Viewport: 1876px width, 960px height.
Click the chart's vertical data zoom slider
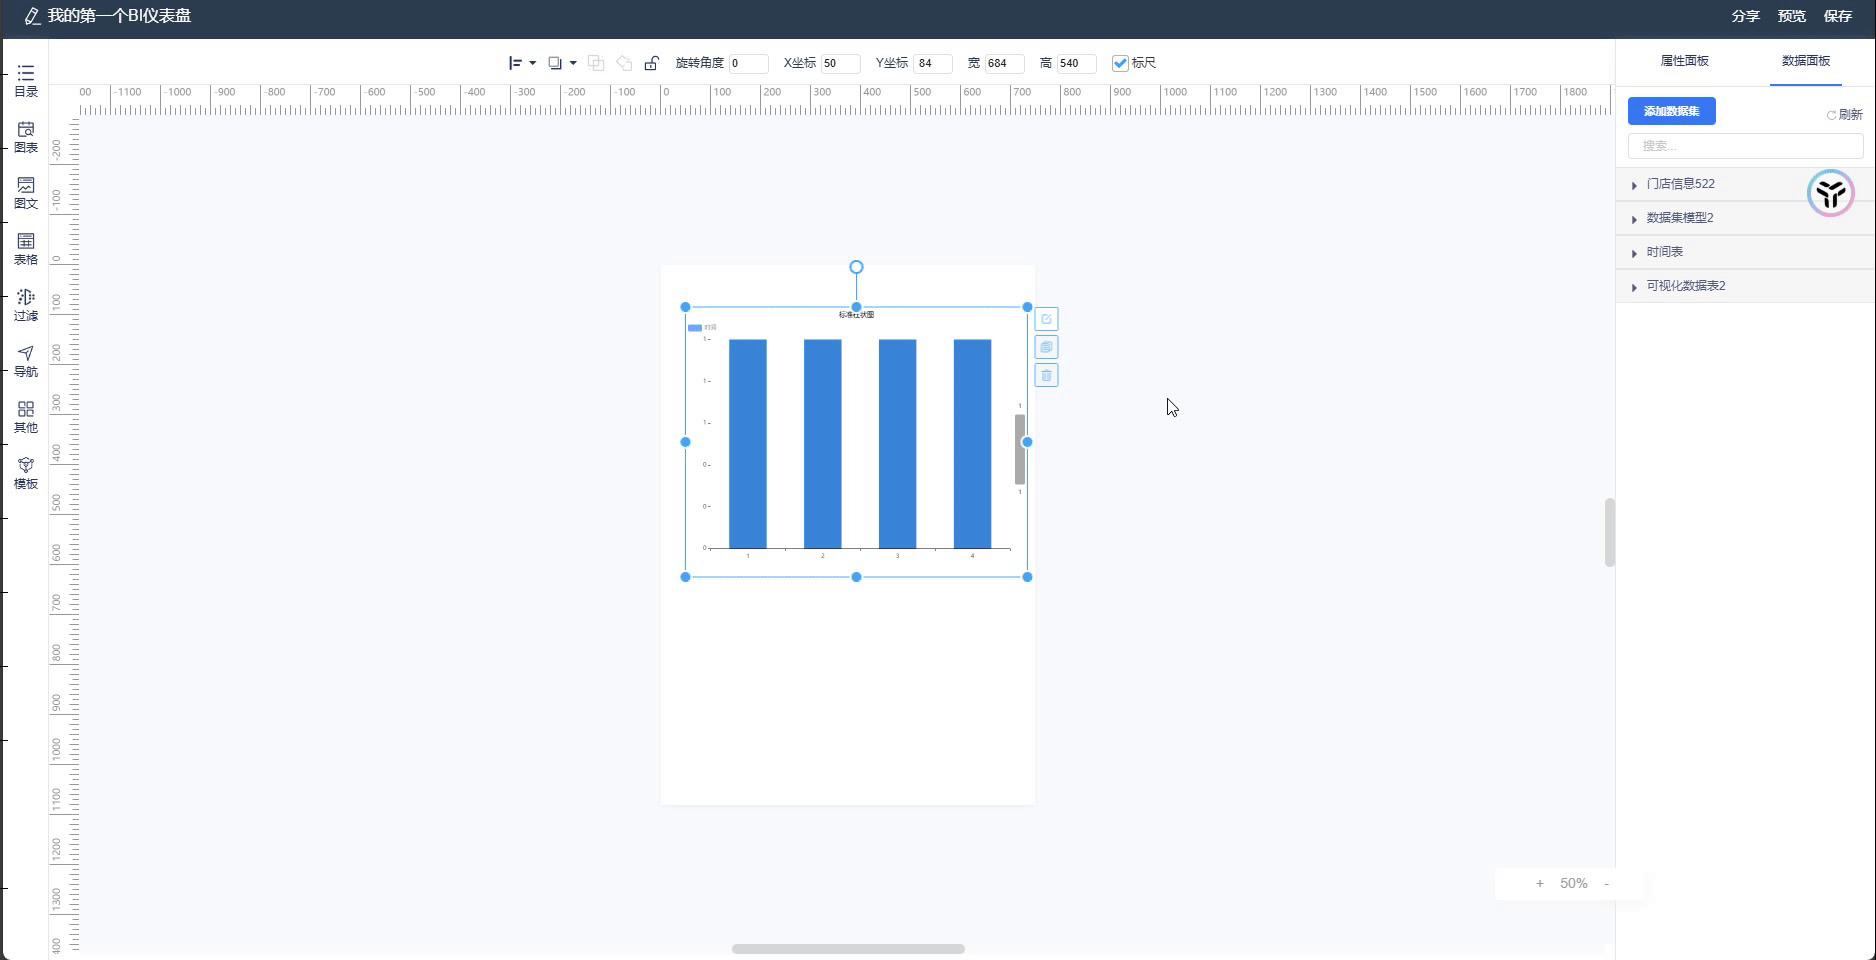click(x=1020, y=449)
